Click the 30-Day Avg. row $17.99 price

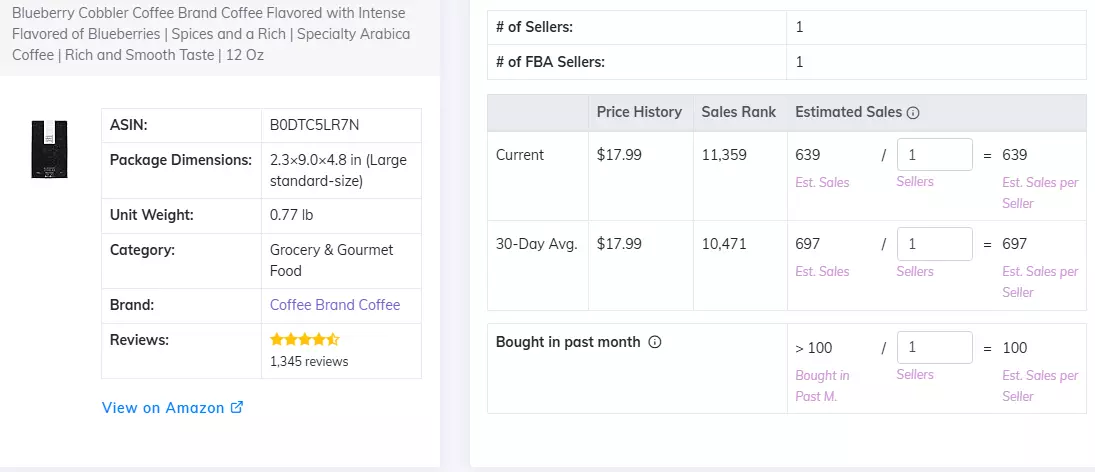(x=619, y=244)
